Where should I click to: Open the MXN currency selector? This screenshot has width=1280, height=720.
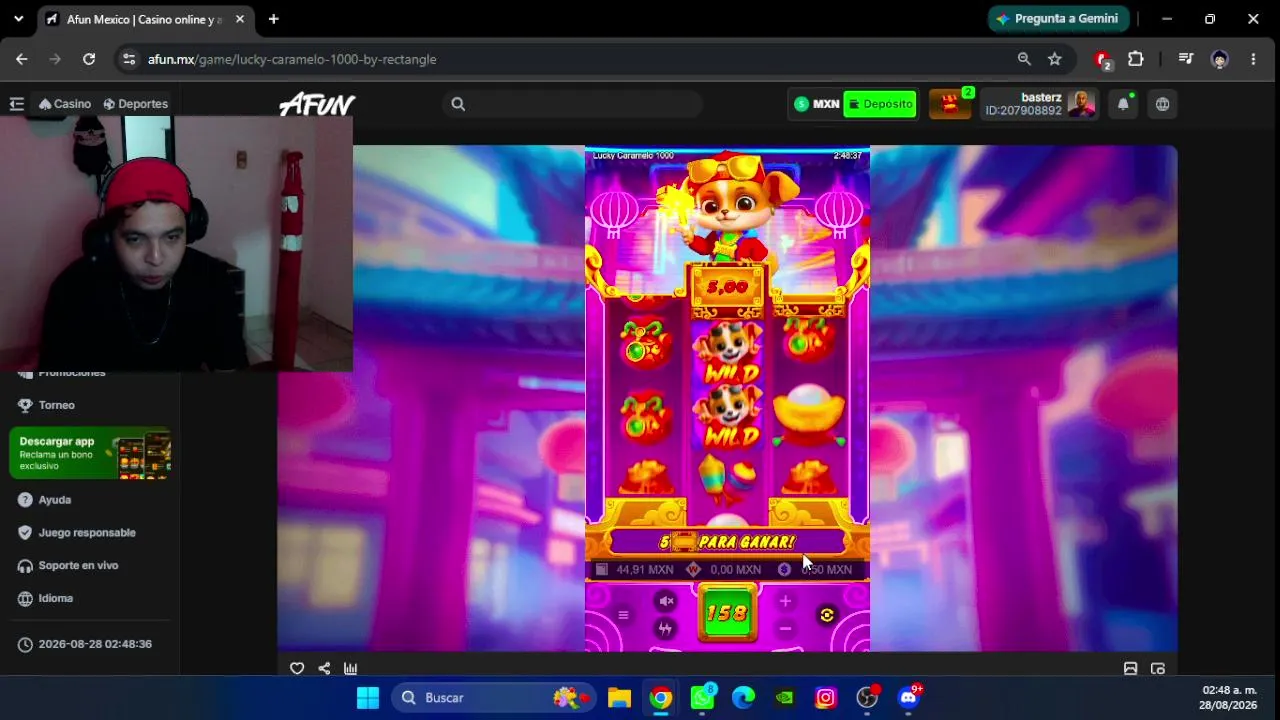click(817, 104)
